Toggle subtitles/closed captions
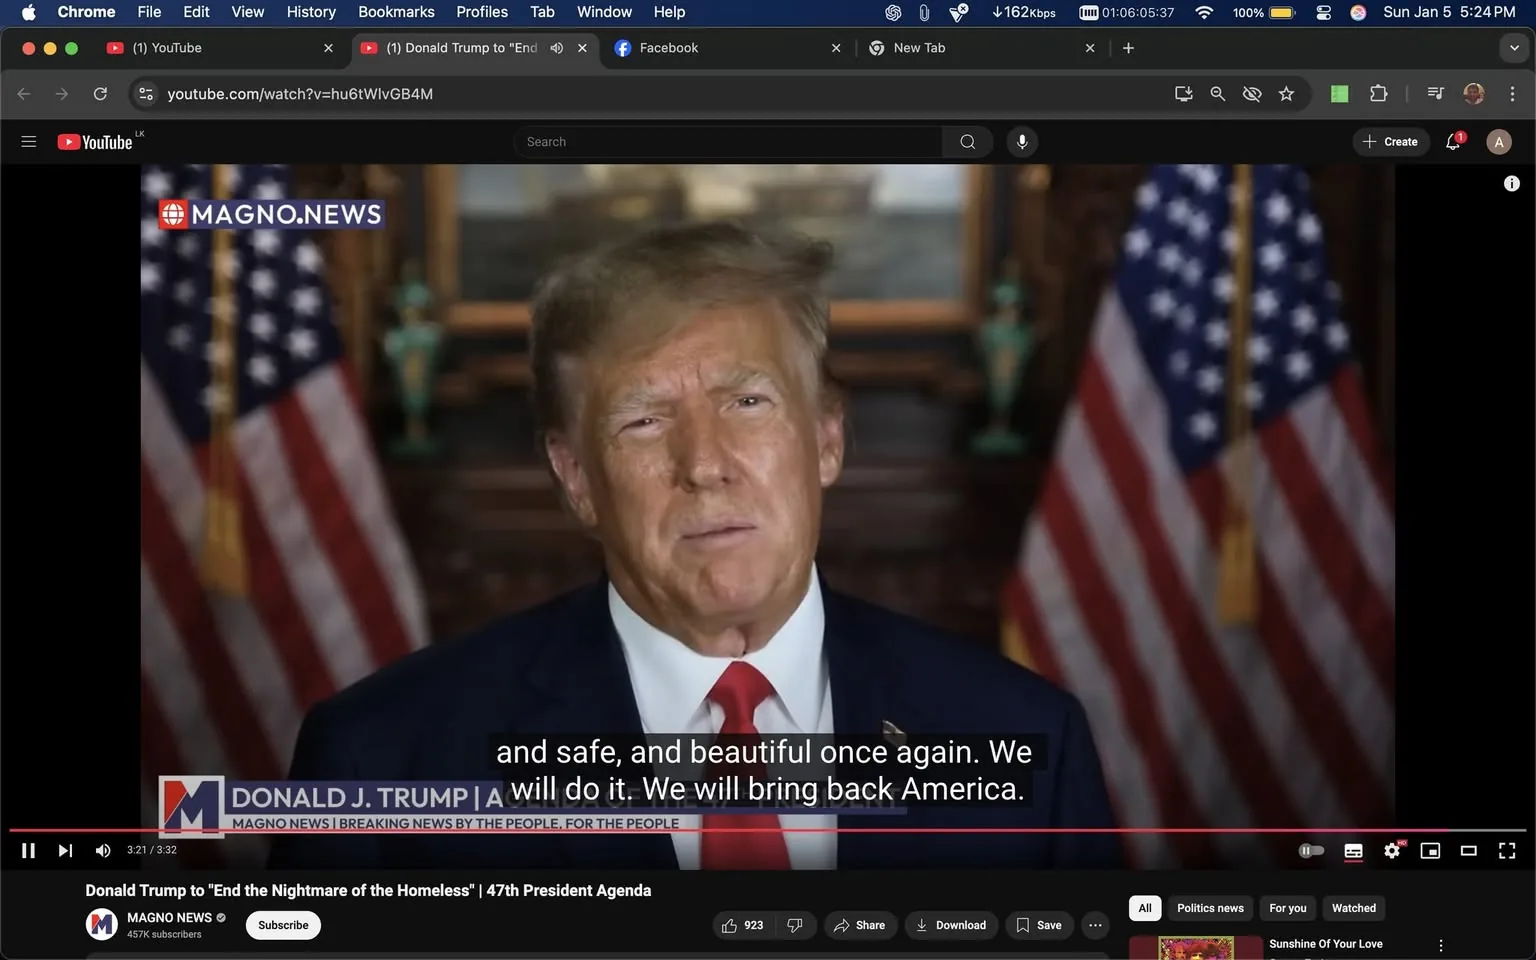This screenshot has height=960, width=1536. (x=1353, y=850)
